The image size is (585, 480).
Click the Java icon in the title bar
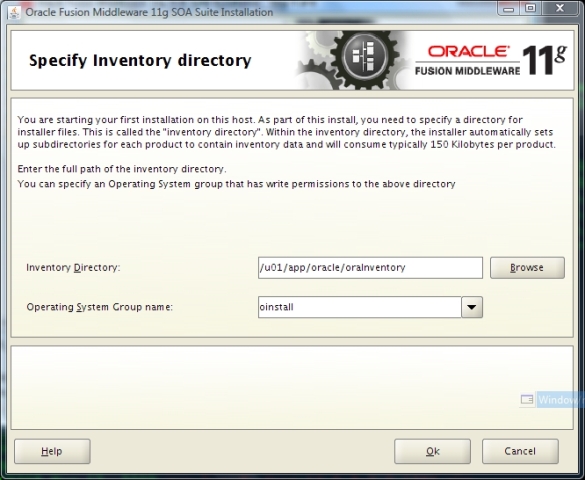pos(15,12)
